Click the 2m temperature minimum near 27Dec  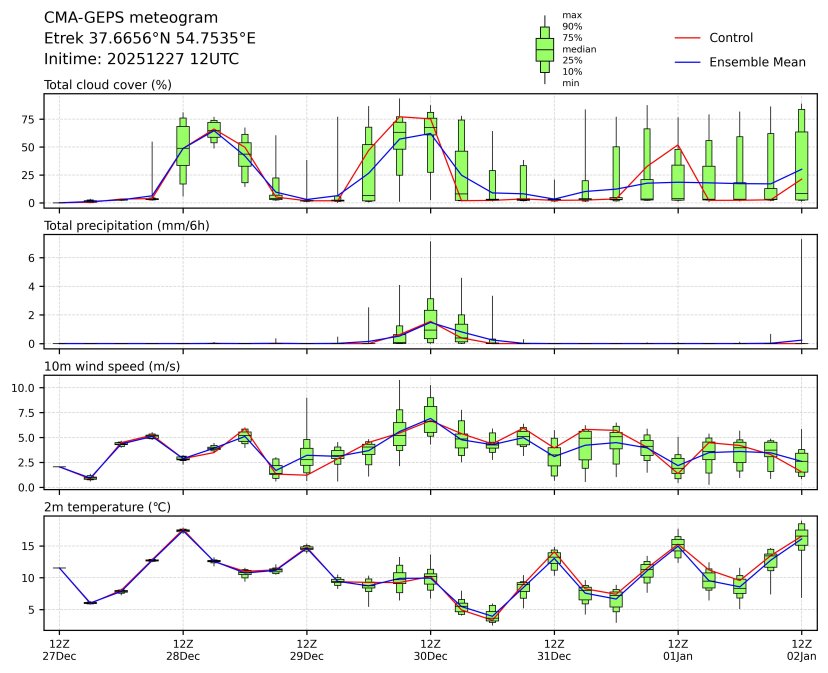90,602
